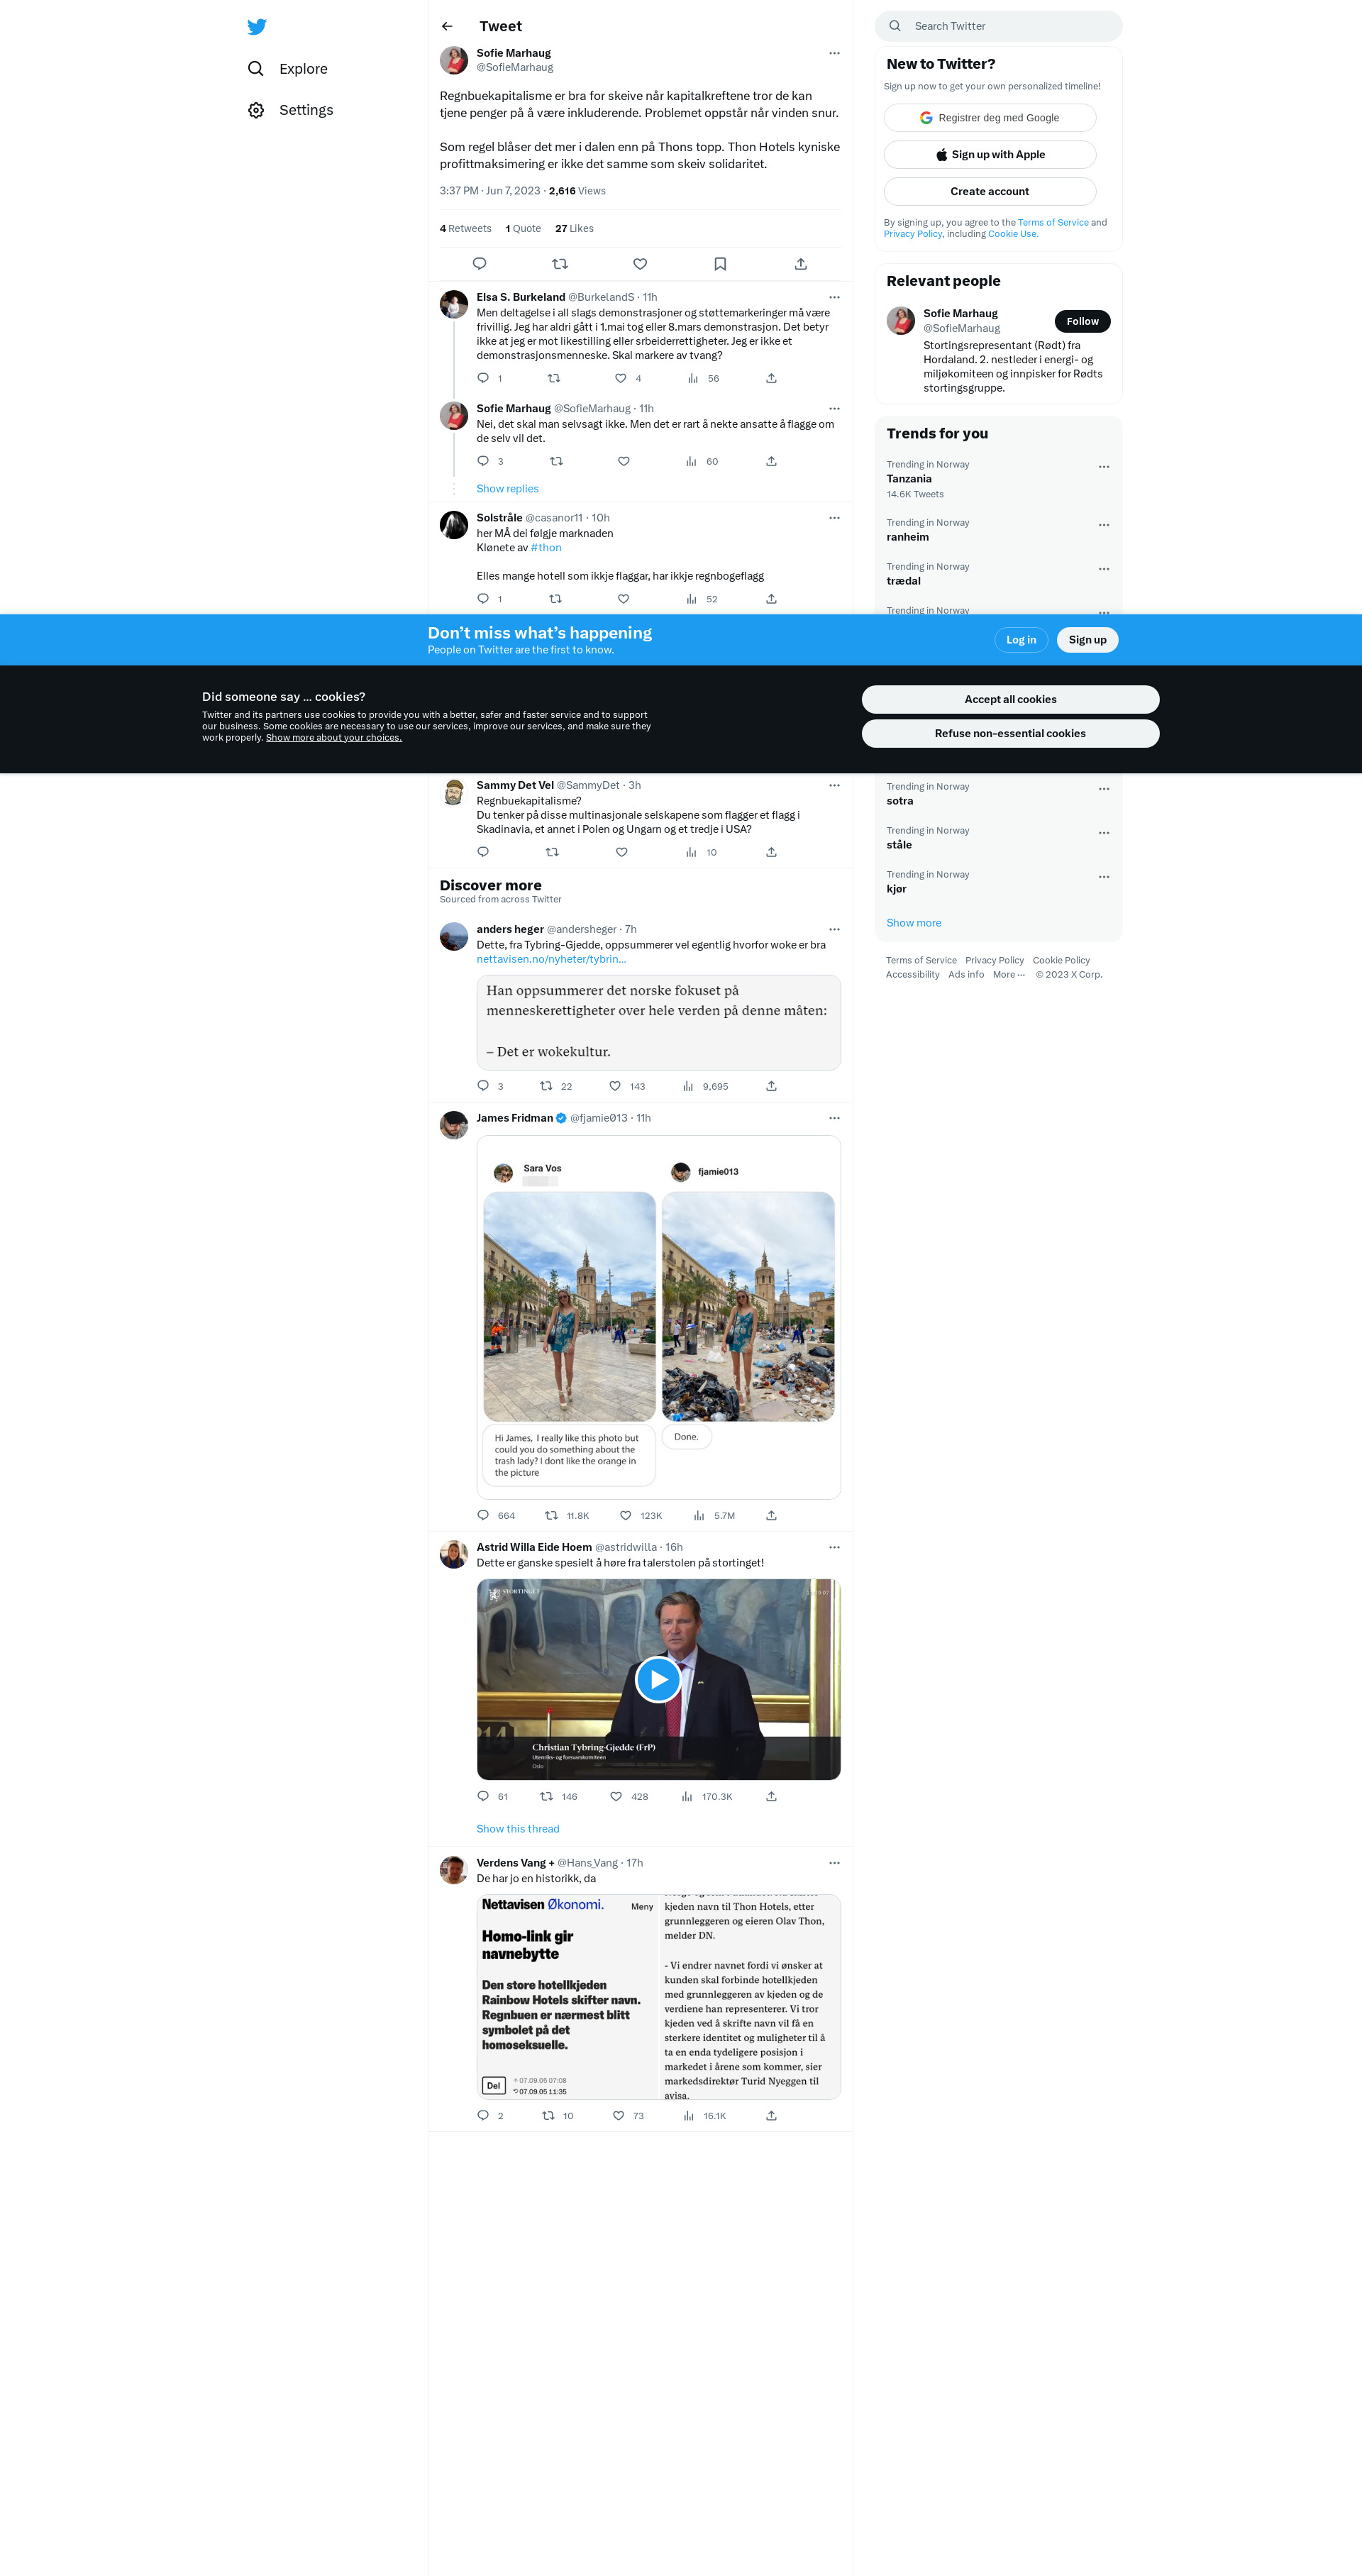Open More footer menu
Viewport: 1362px width, 2576px height.
click(1008, 974)
